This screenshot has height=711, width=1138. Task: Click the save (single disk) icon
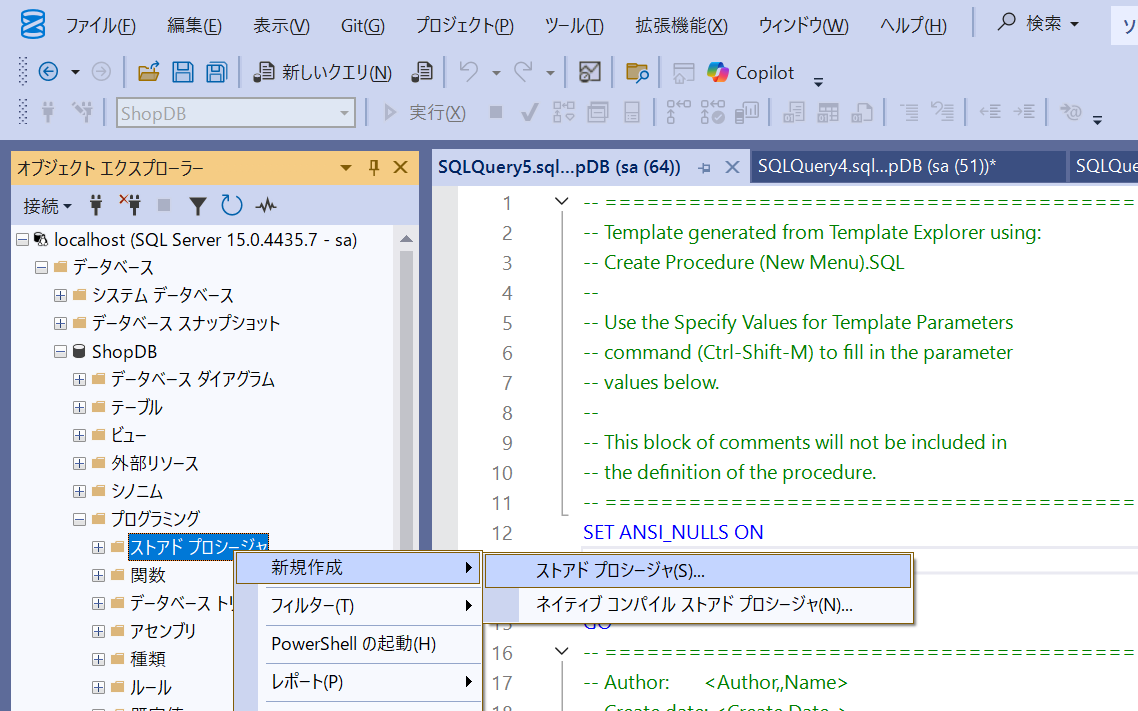[182, 72]
